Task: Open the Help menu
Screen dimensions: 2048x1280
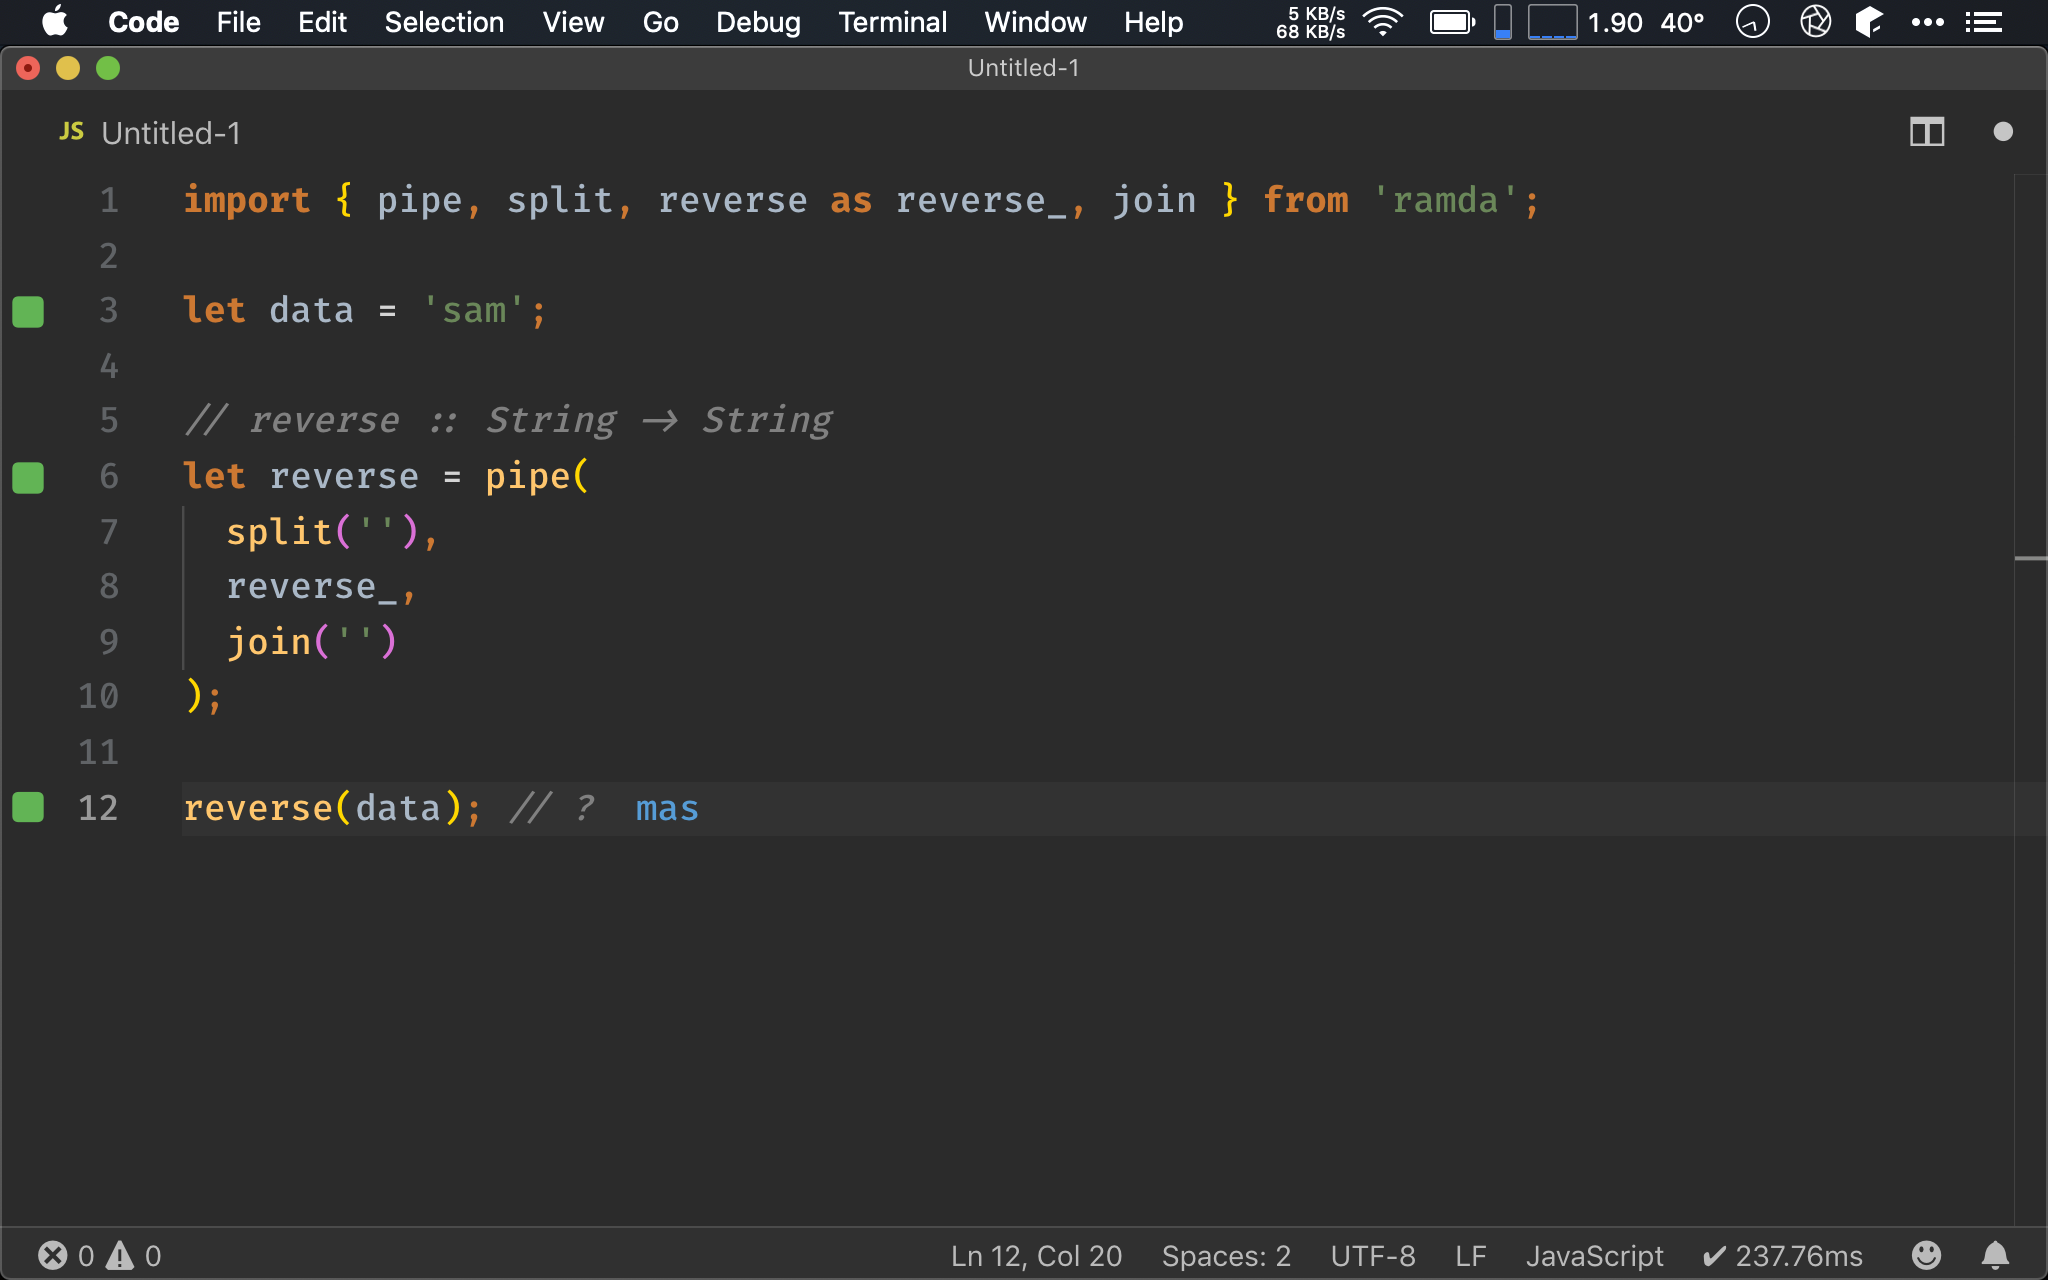Action: 1153,22
